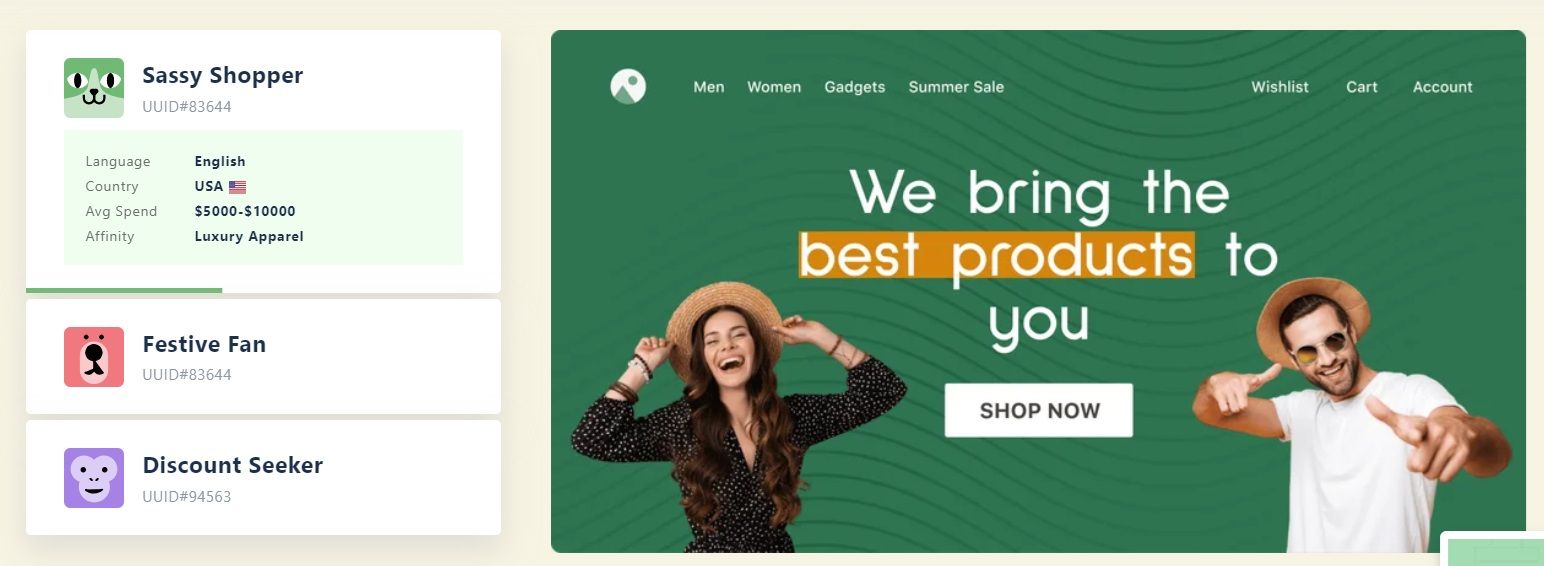Select the Sassy Shopper persona title
The image size is (1544, 566).
pyautogui.click(x=223, y=75)
